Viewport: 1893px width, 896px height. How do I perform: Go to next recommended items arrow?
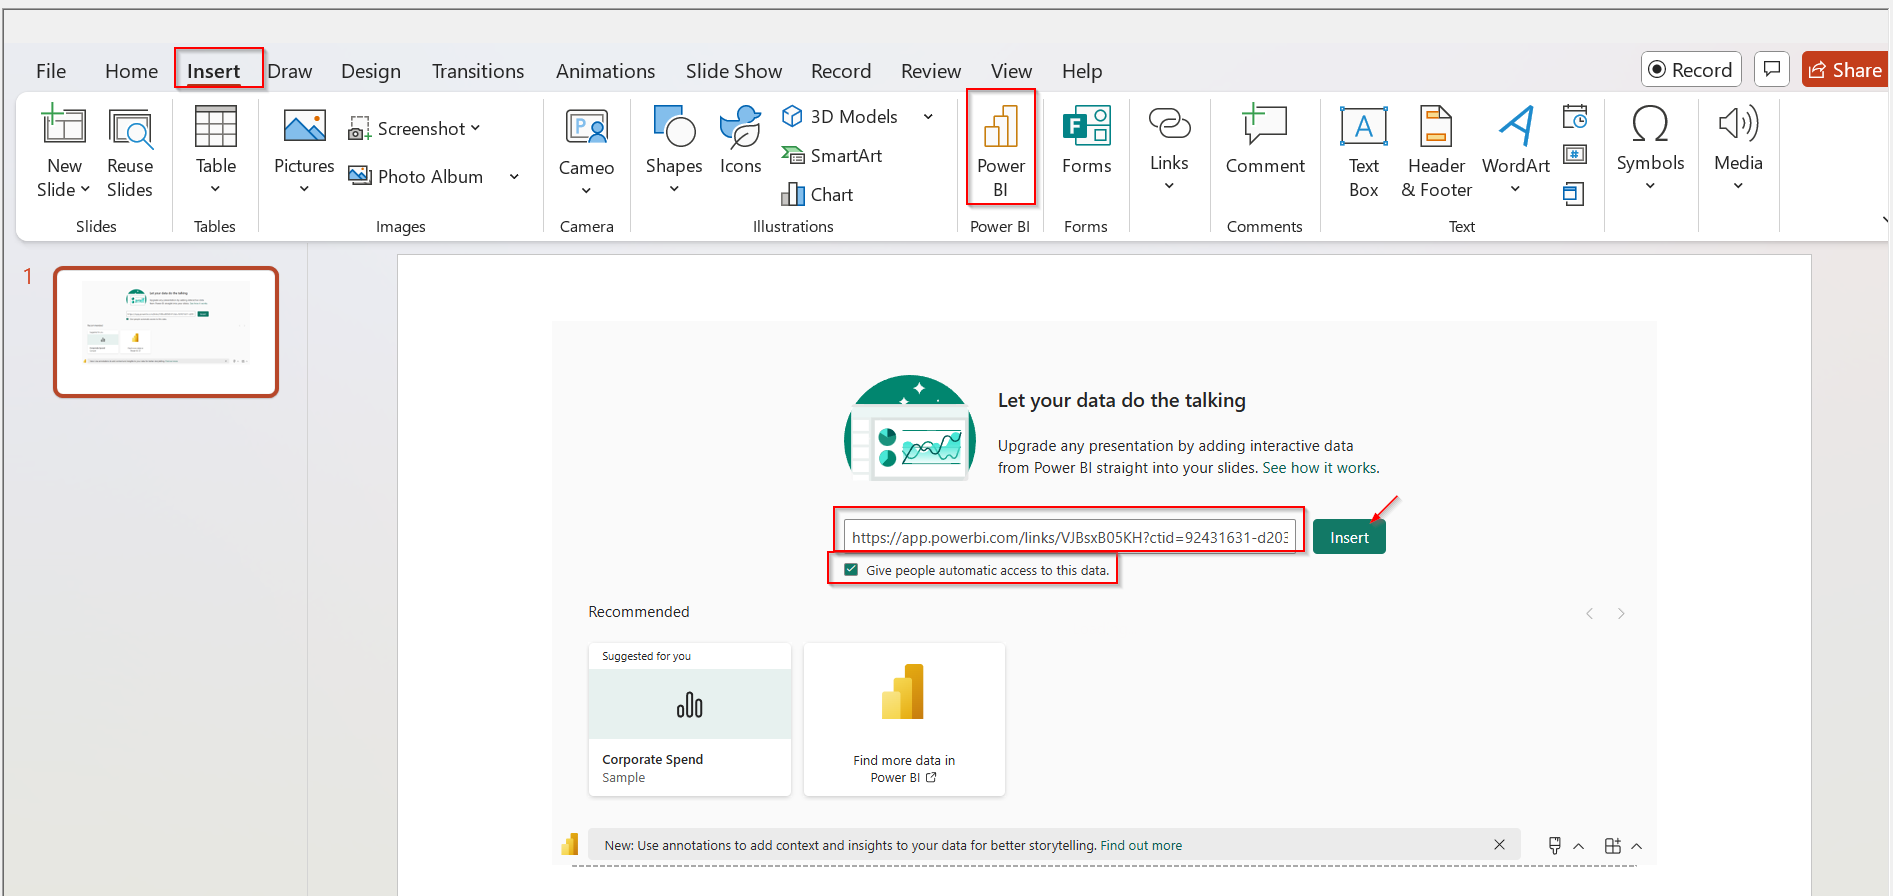[x=1621, y=613]
